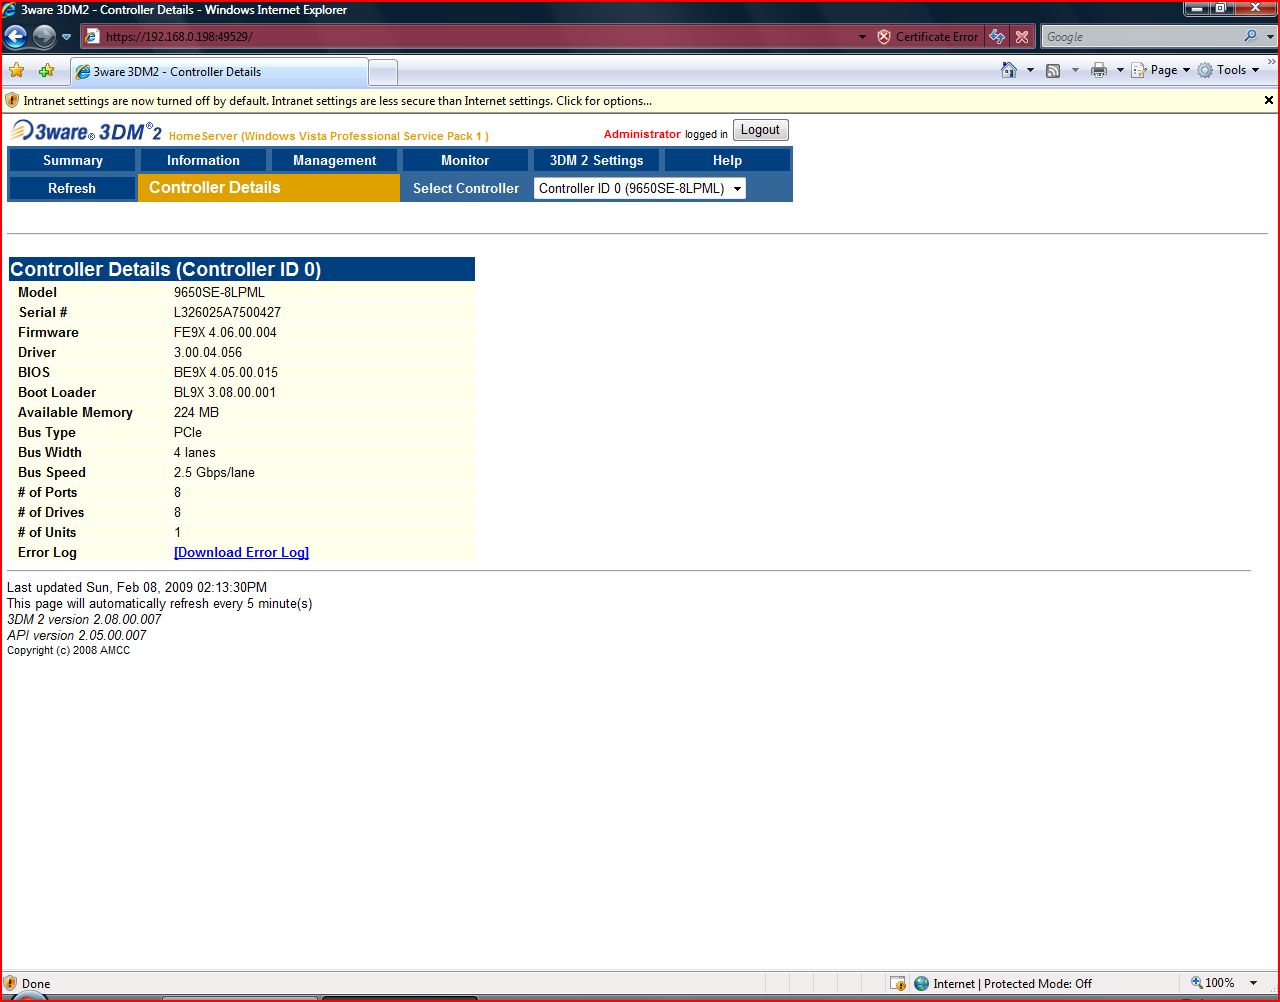Click in the Google search box
Screen dimensions: 1280x1002
click(x=1142, y=37)
